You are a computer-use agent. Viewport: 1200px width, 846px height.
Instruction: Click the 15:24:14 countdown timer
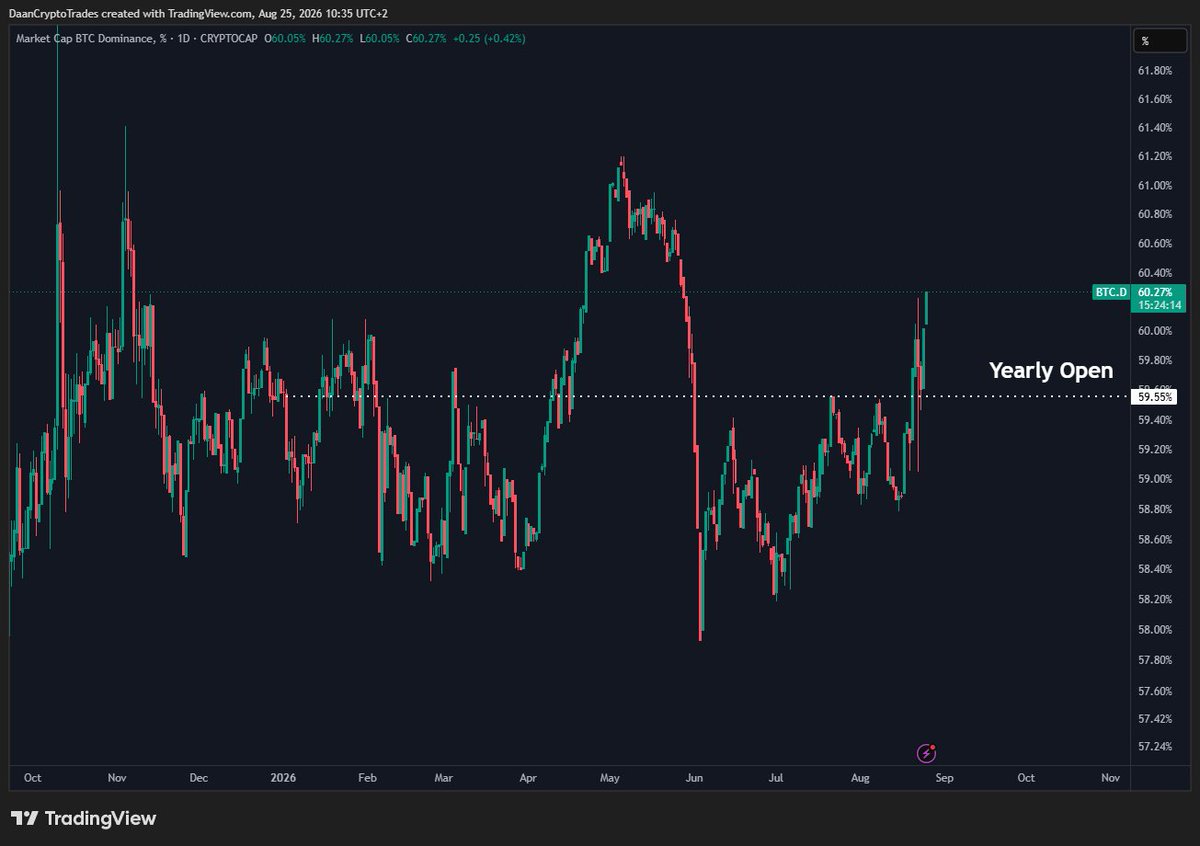[1161, 305]
